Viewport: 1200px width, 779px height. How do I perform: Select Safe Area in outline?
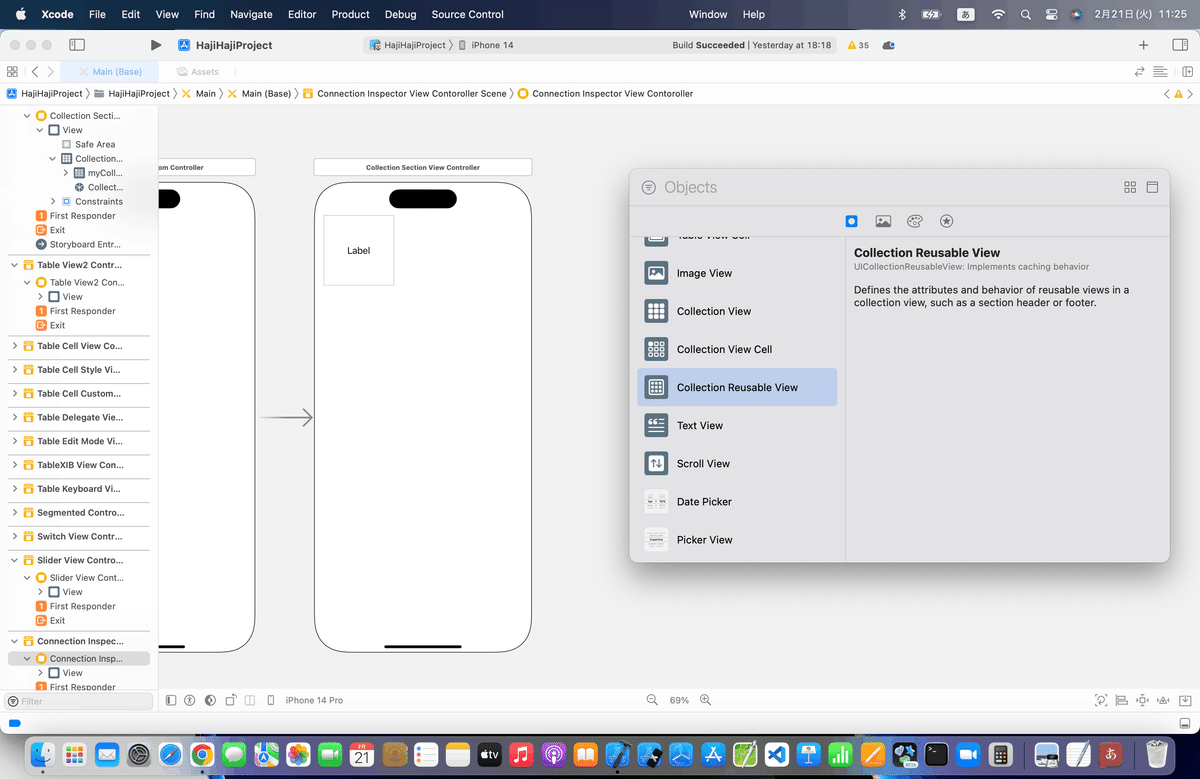point(95,144)
